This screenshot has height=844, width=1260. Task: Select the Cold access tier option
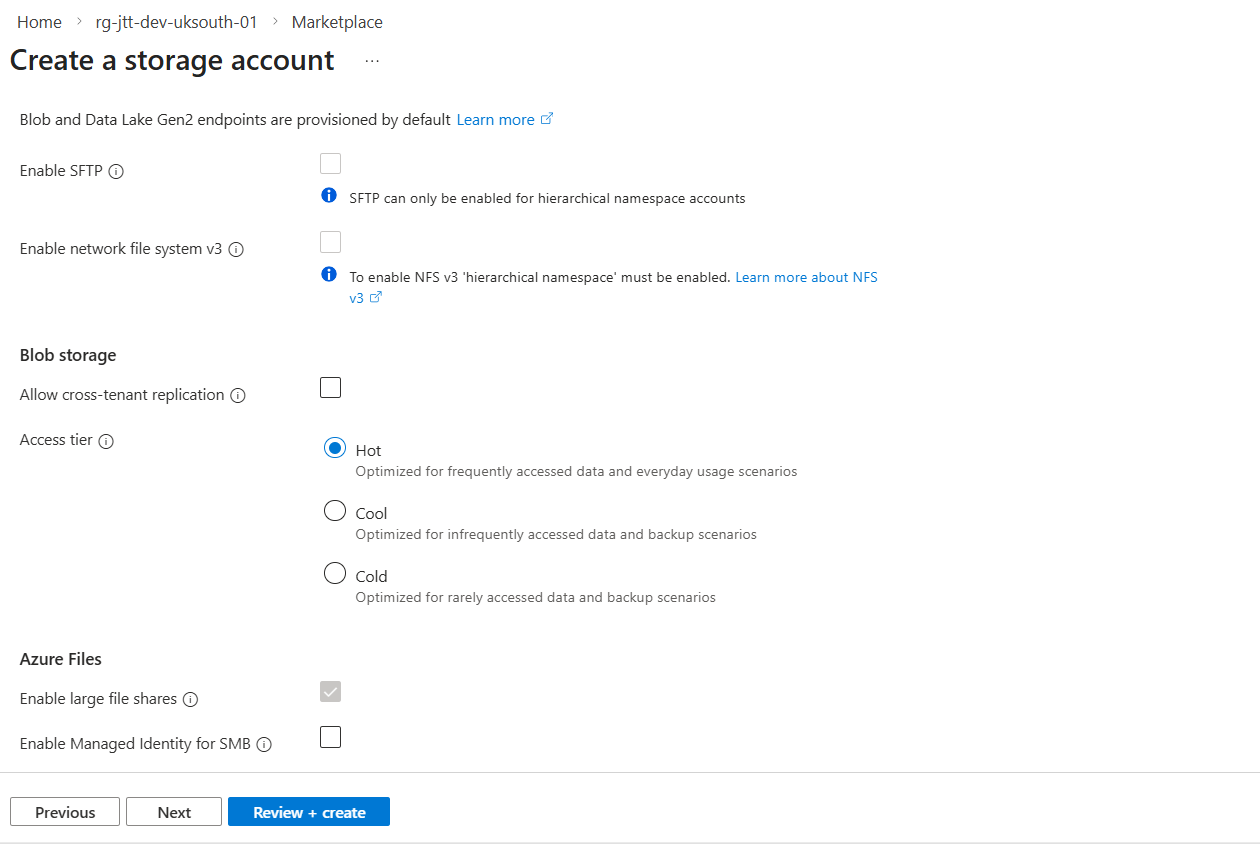(335, 574)
